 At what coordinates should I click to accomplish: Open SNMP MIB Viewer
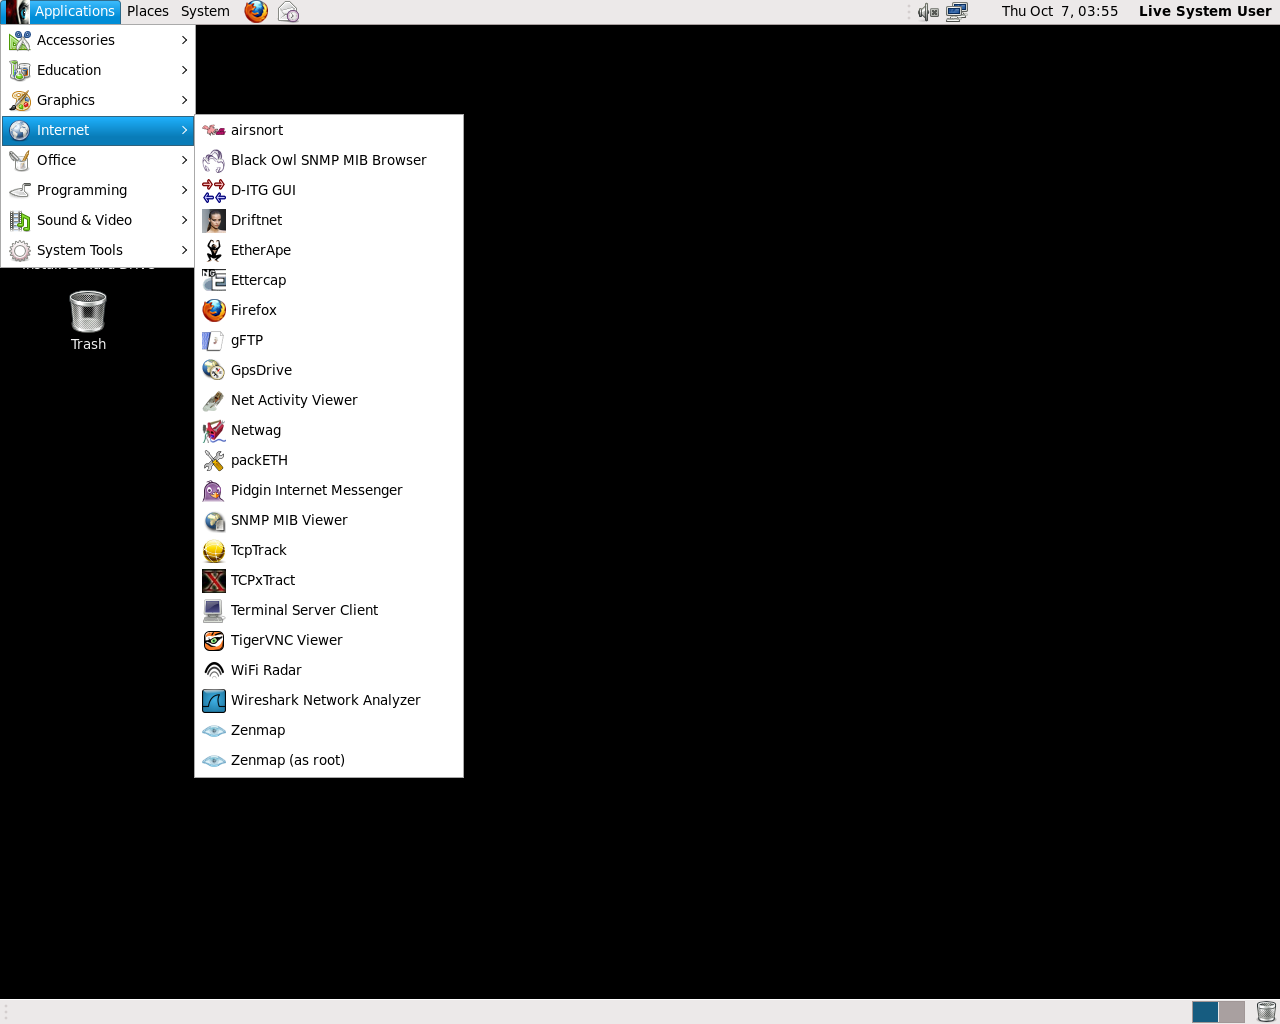(x=329, y=520)
